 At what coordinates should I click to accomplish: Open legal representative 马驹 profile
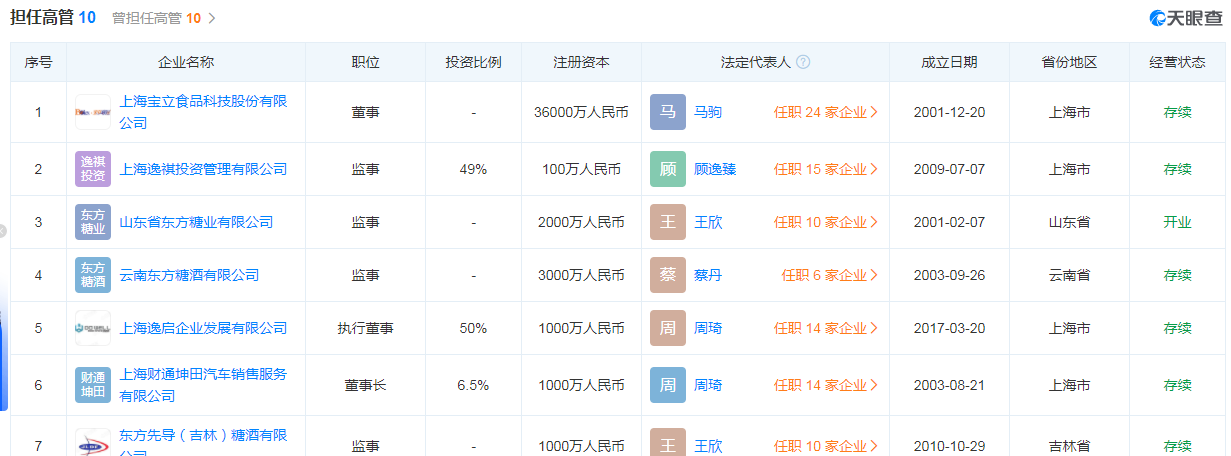click(x=708, y=112)
